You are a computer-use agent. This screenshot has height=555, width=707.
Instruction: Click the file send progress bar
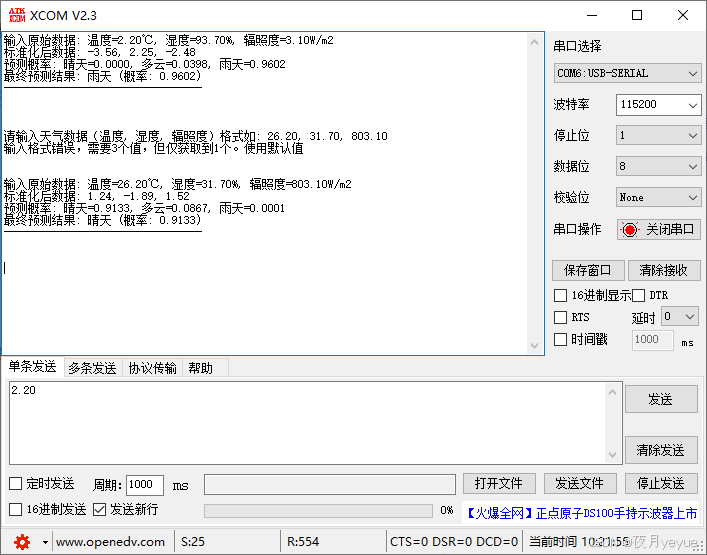click(x=318, y=511)
